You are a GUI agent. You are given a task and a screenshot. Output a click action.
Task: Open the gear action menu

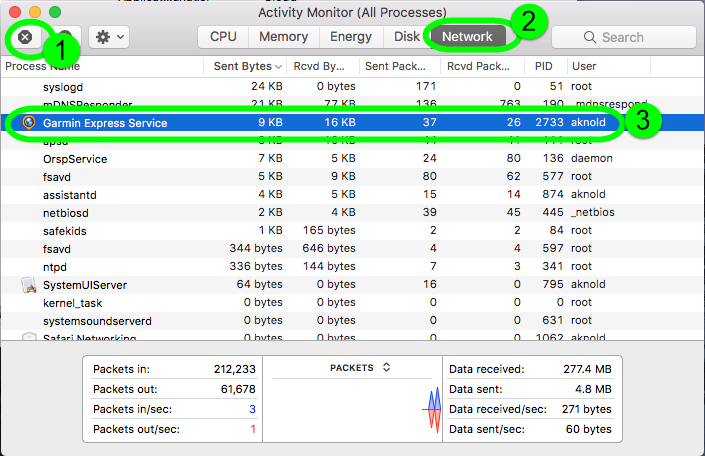coord(108,37)
